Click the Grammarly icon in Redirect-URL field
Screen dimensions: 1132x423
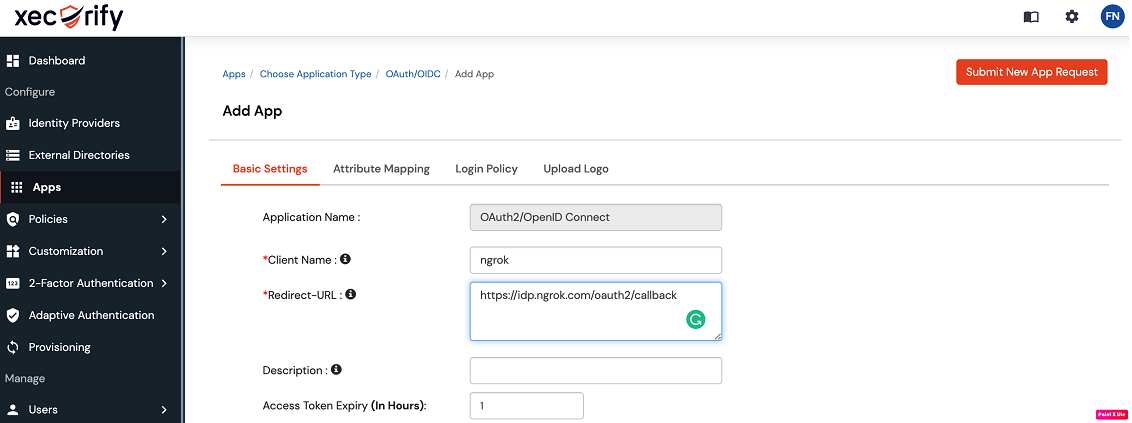click(x=695, y=320)
